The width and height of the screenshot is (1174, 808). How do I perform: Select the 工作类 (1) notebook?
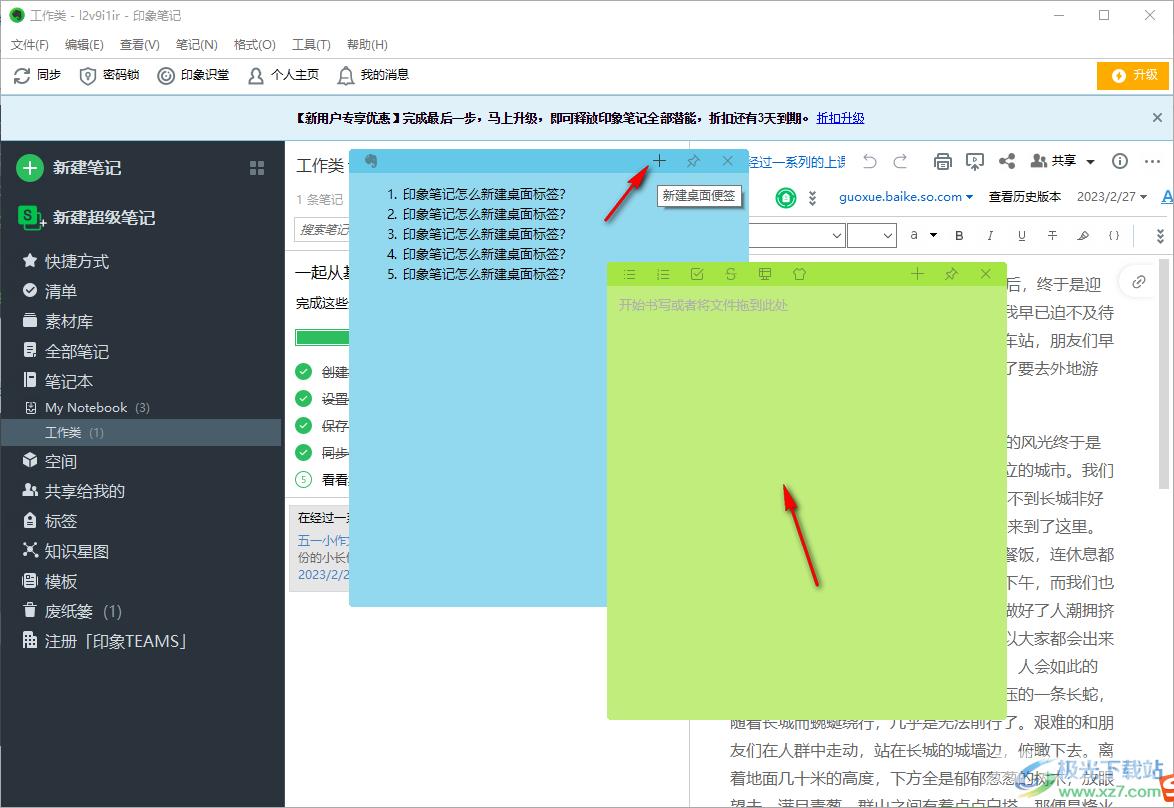(141, 432)
